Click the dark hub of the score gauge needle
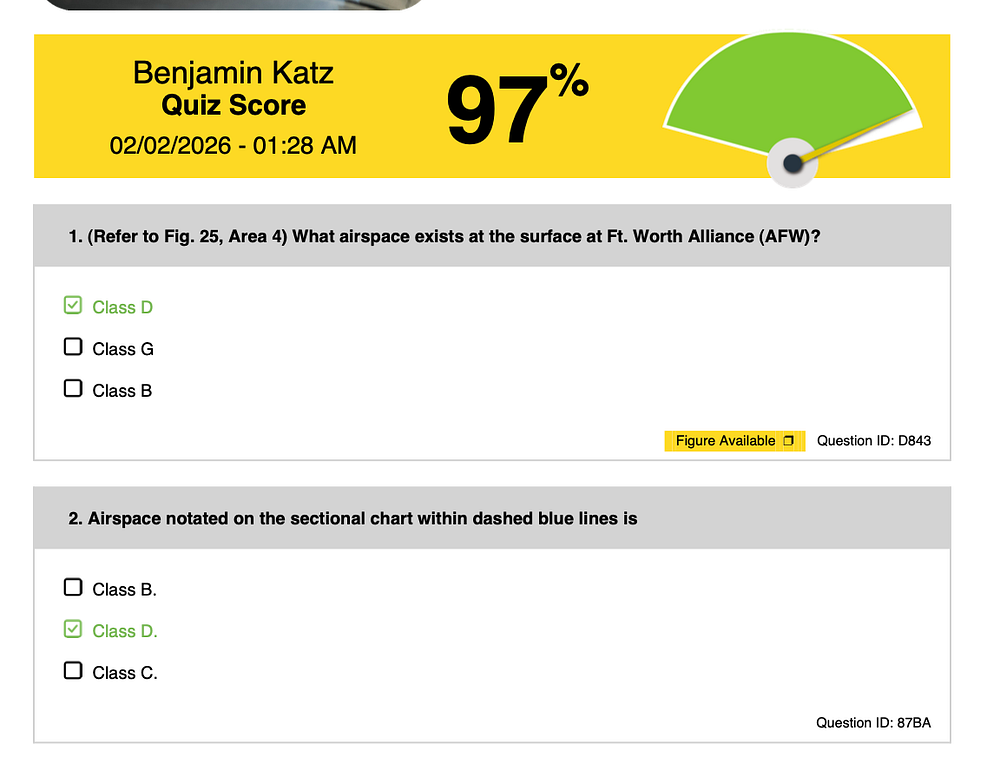1000x764 pixels. [793, 163]
